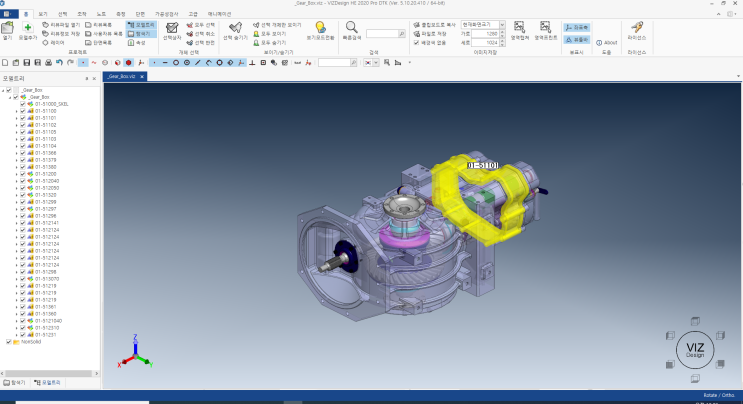This screenshot has height=404, width=743.
Task: Toggle the 배경색 없음 checkbox
Action: click(x=417, y=43)
